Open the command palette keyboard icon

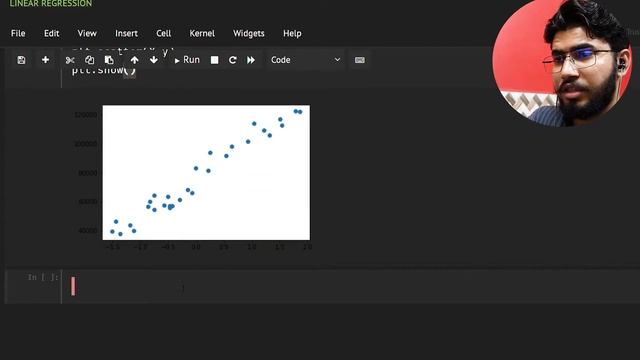point(360,60)
